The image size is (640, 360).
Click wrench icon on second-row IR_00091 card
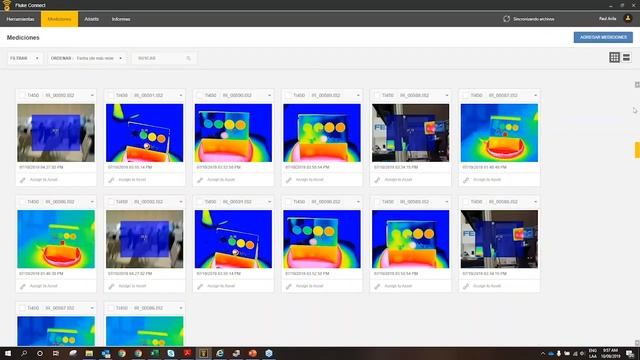[x=200, y=286]
